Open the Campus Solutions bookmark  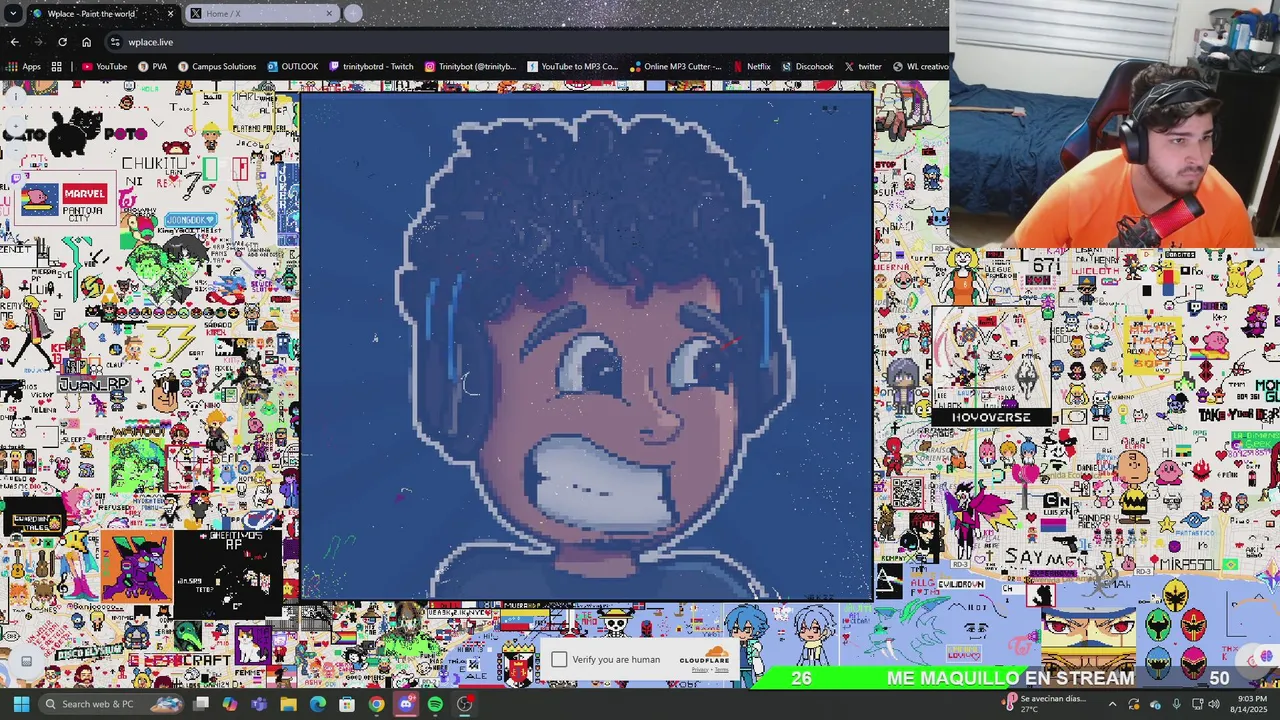pos(217,67)
